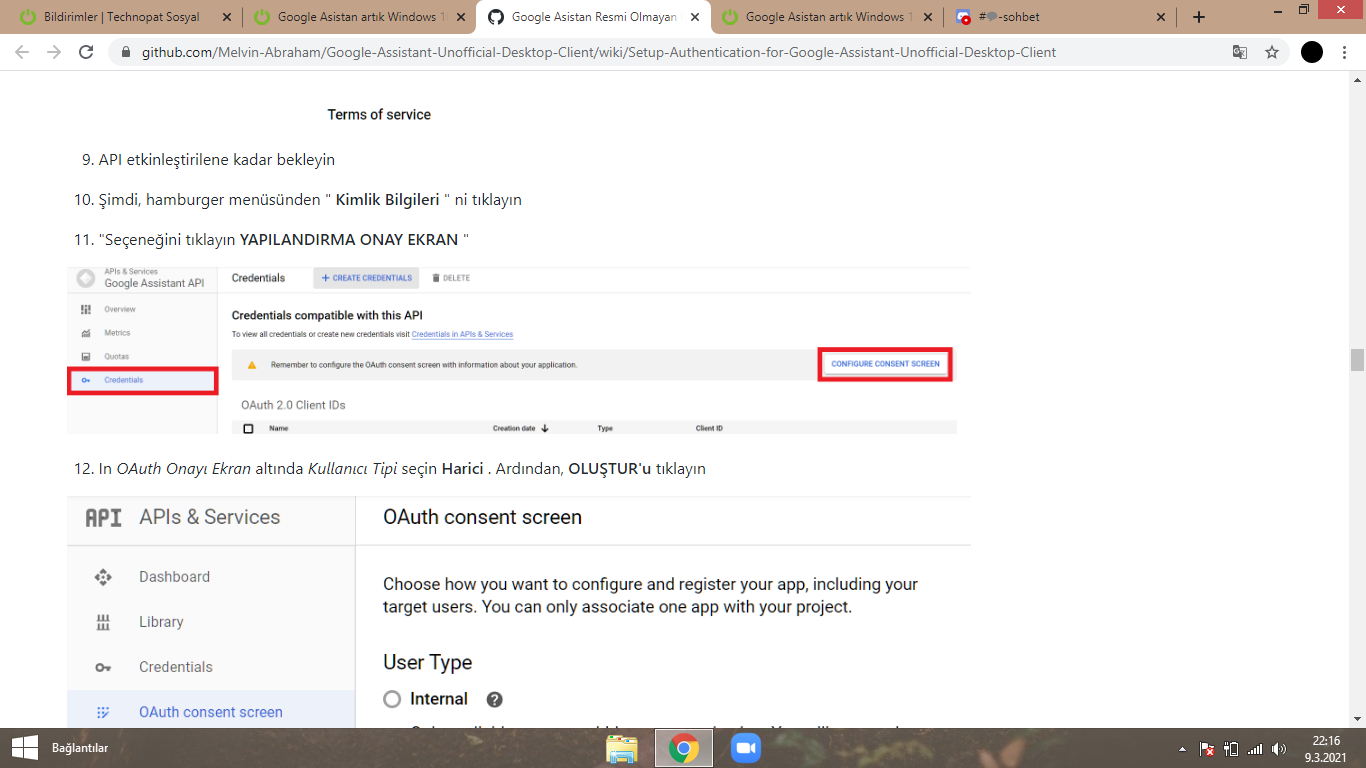Image resolution: width=1366 pixels, height=768 pixels.
Task: Open the network signal icon
Action: (1255, 749)
